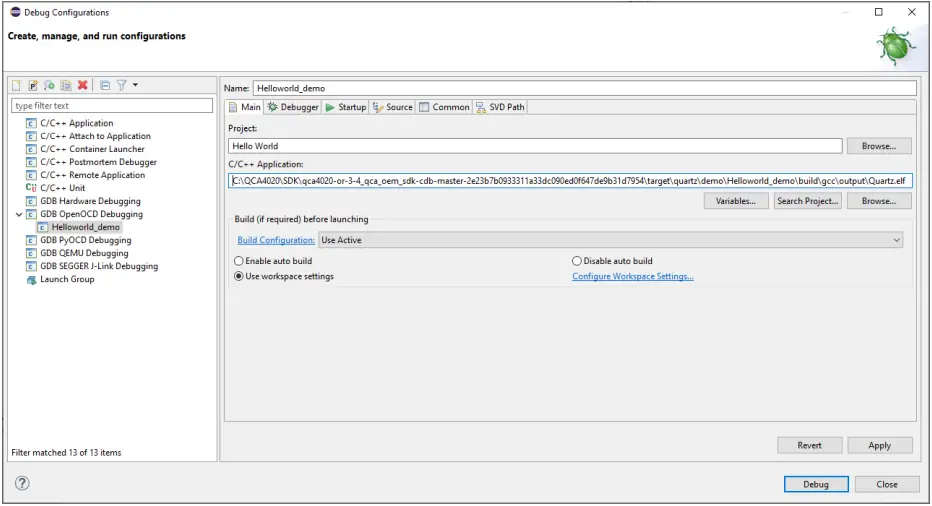Click the Duplicate launch configuration icon

click(66, 85)
